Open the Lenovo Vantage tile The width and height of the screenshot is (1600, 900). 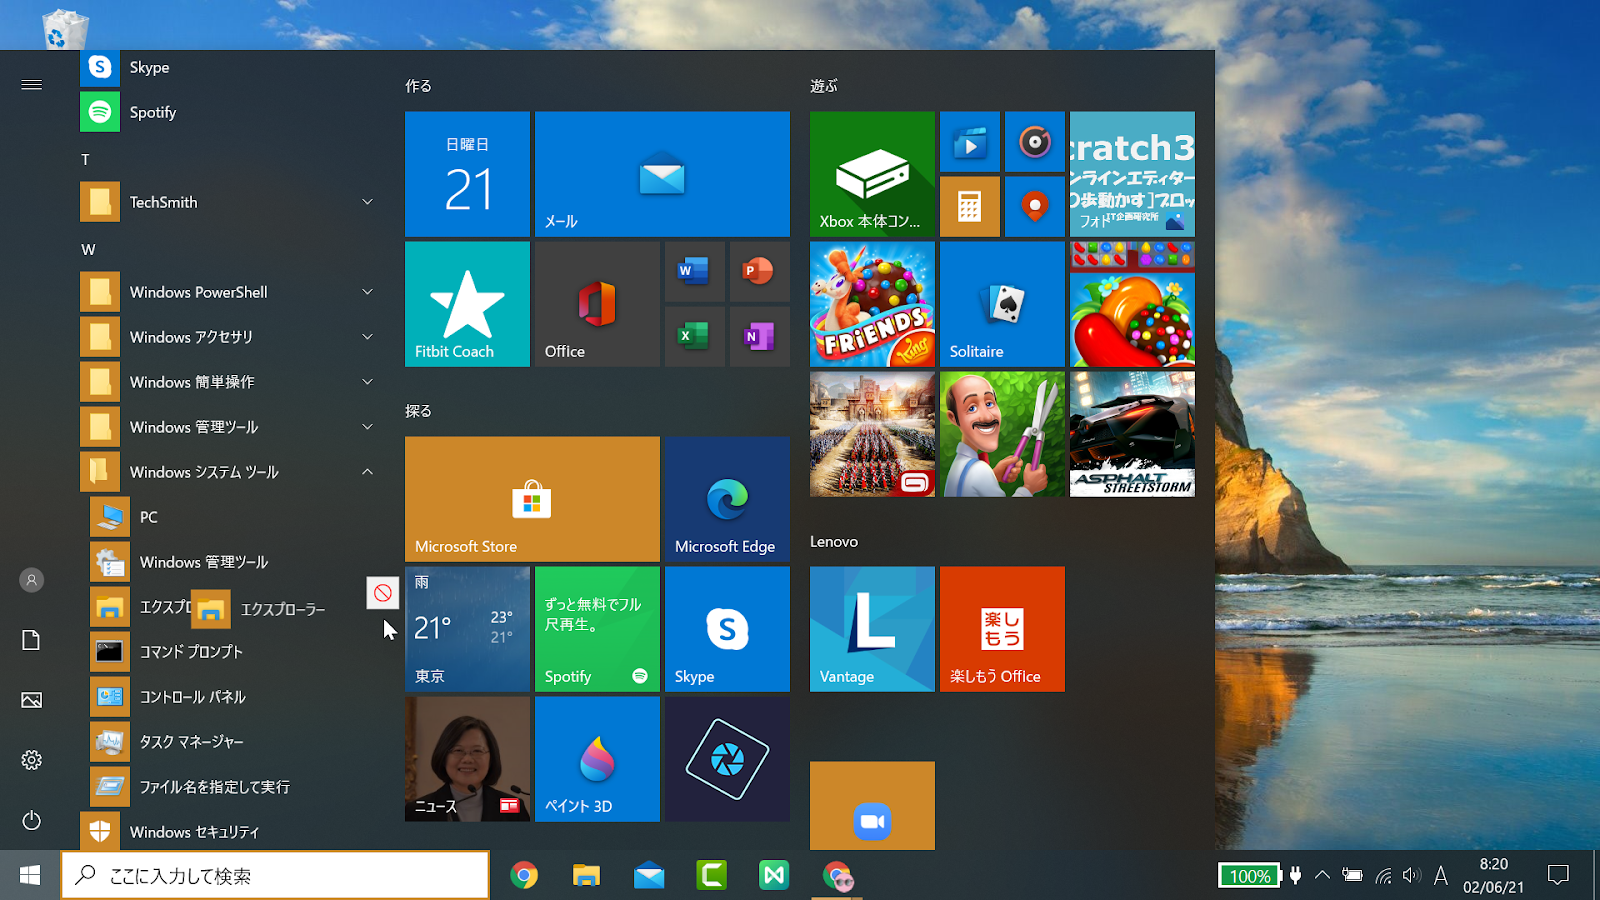[x=872, y=629]
